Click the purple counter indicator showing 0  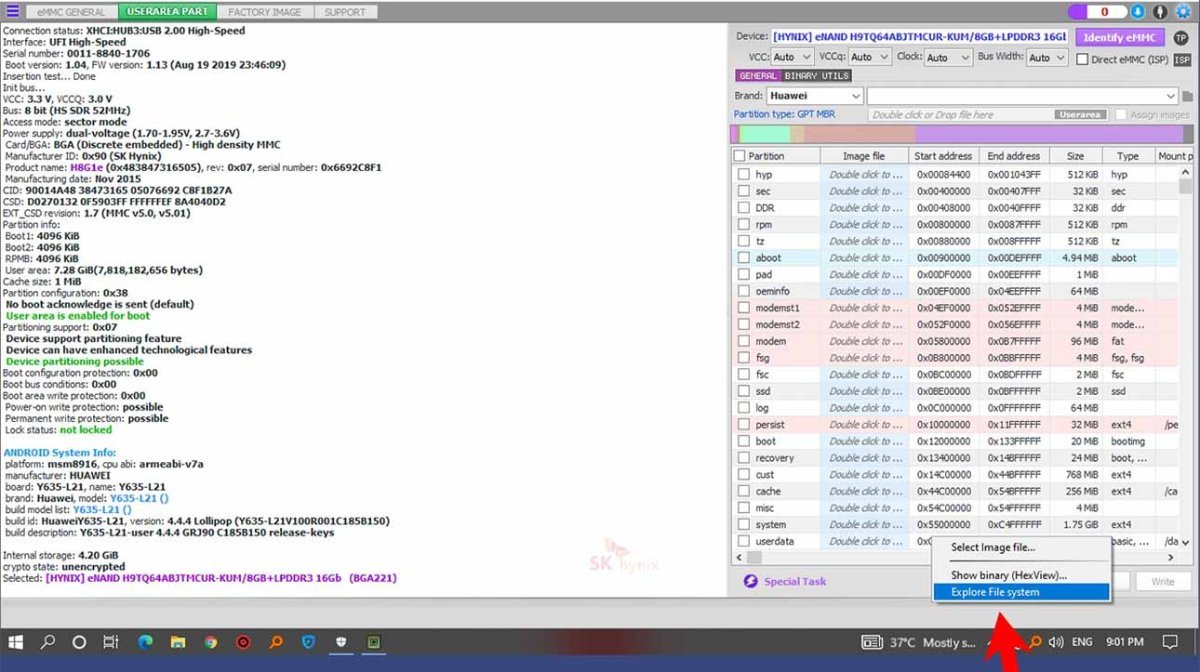[x=1096, y=12]
